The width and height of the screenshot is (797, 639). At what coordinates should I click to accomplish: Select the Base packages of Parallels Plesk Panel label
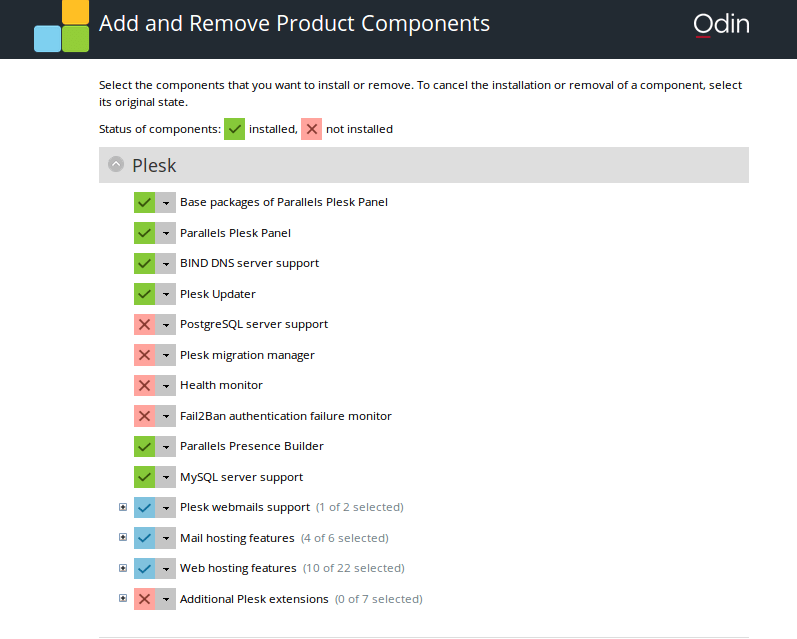tap(284, 202)
